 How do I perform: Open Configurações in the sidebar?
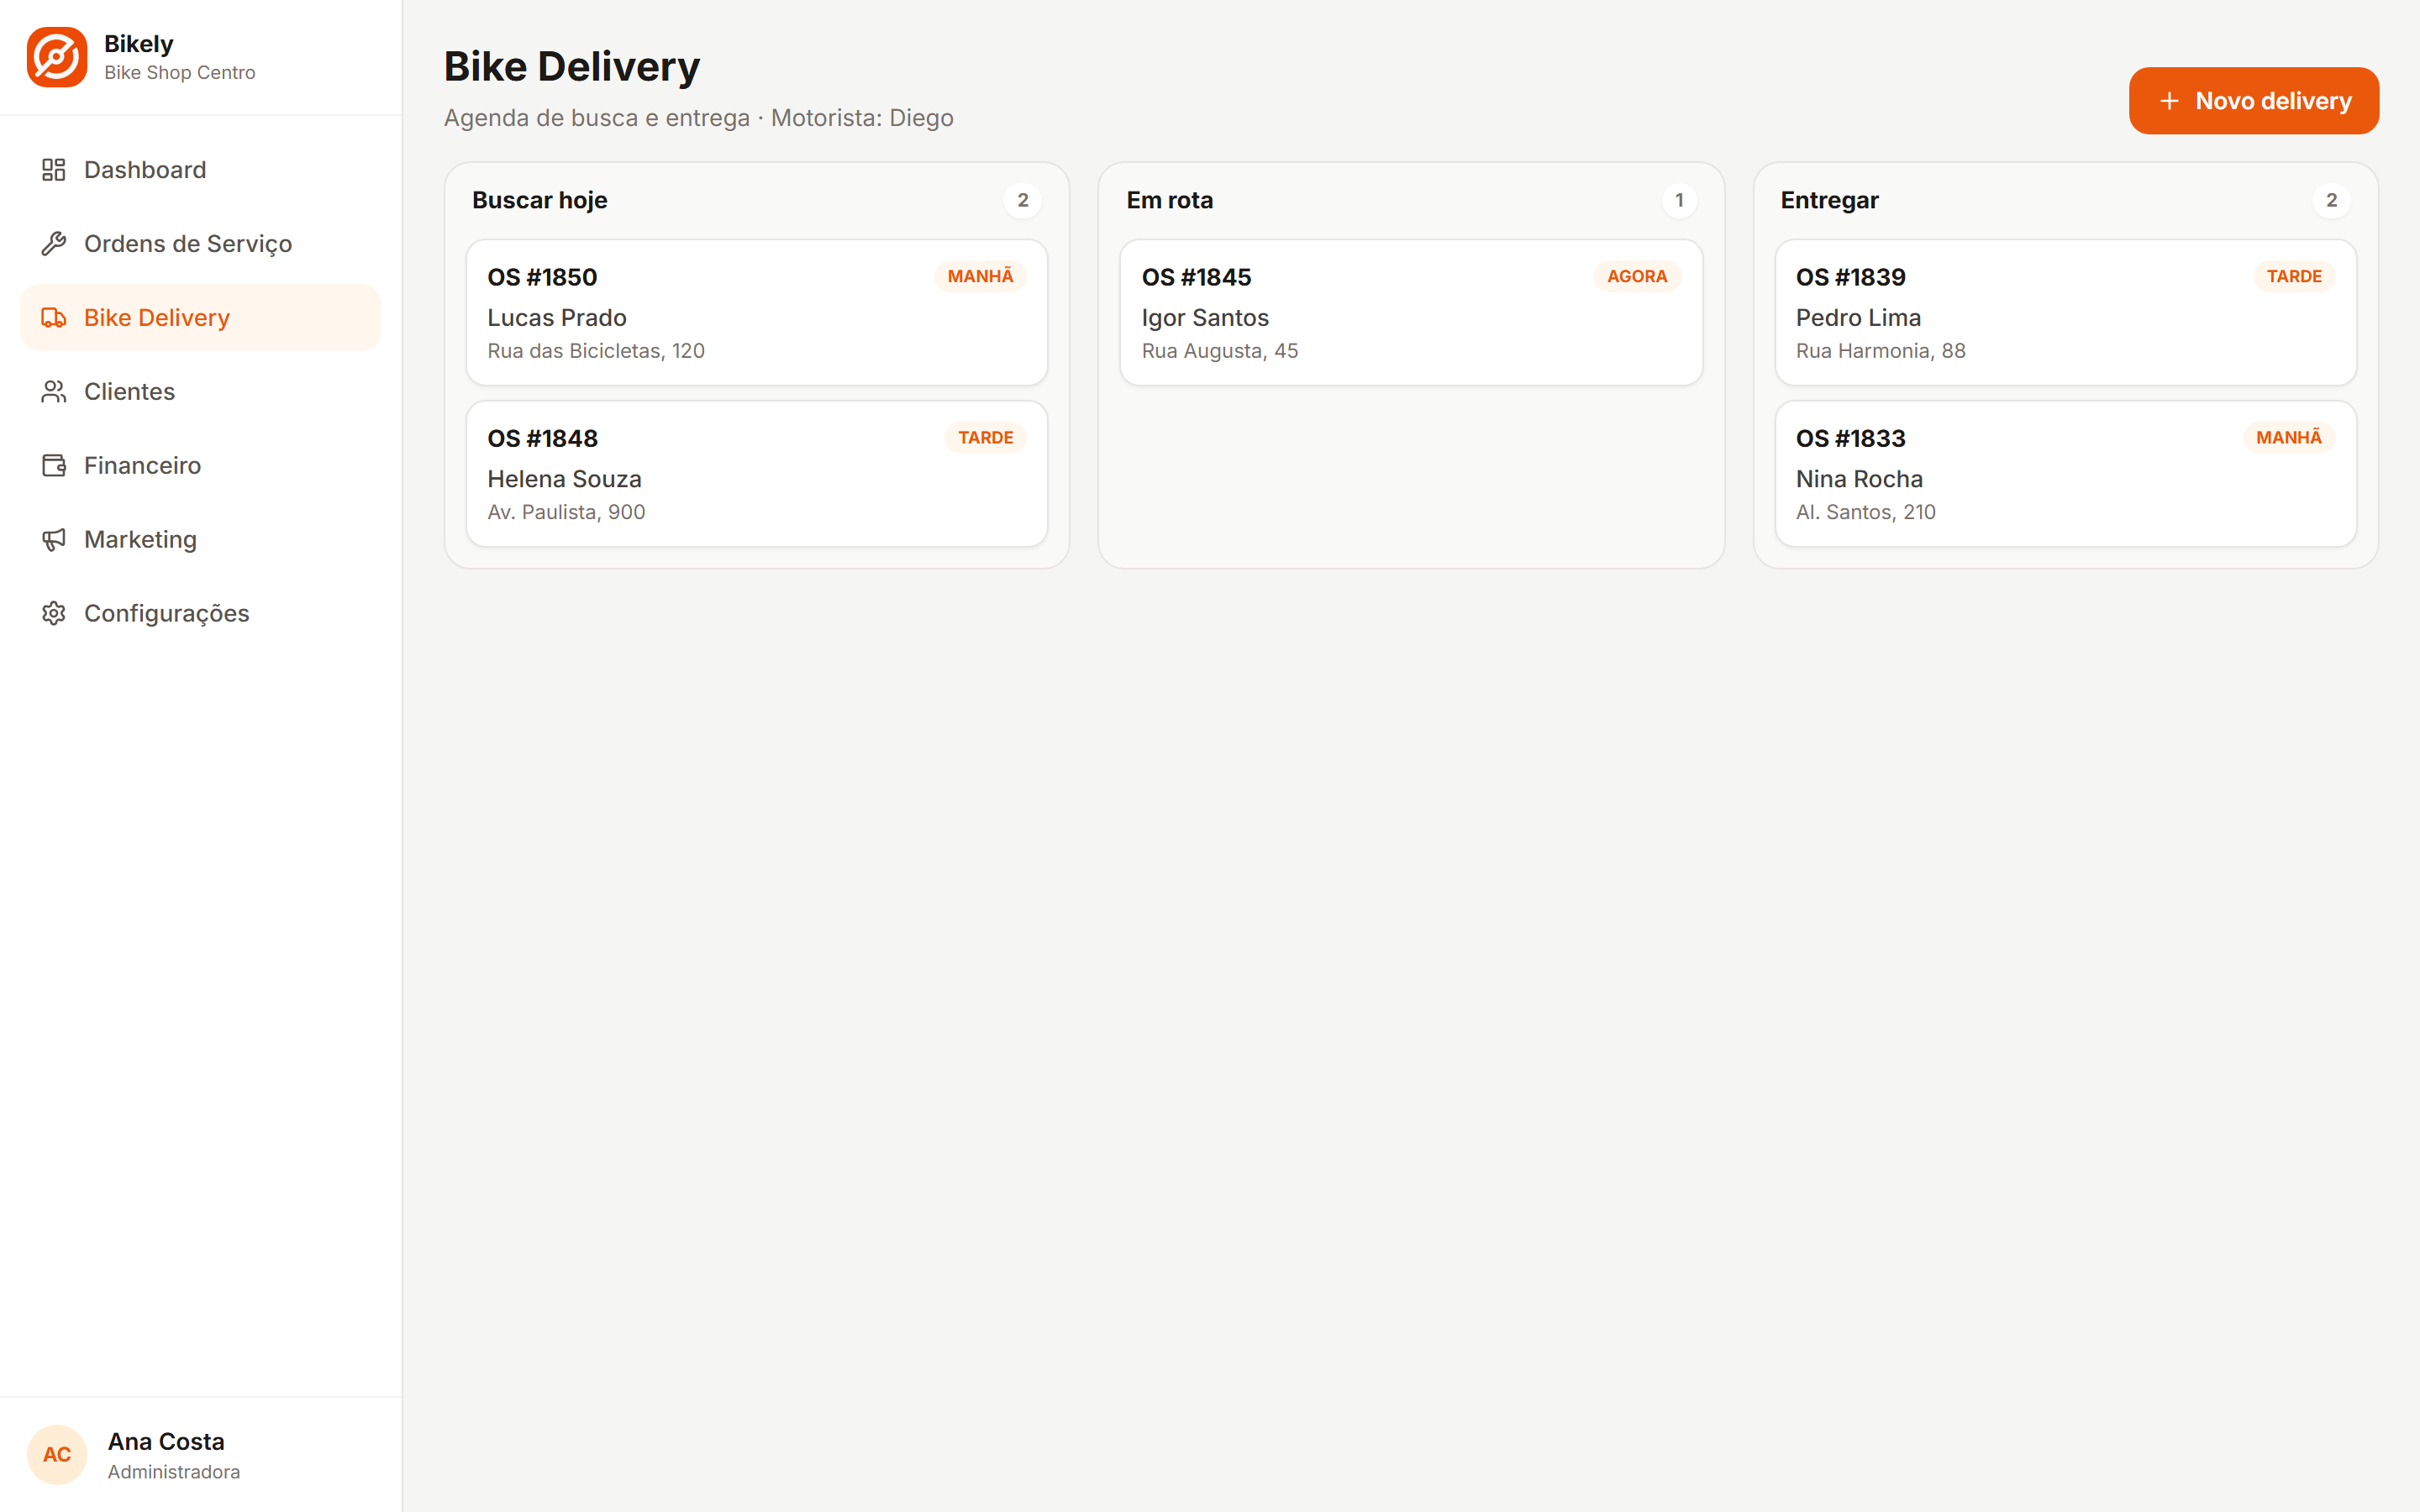[201, 614]
